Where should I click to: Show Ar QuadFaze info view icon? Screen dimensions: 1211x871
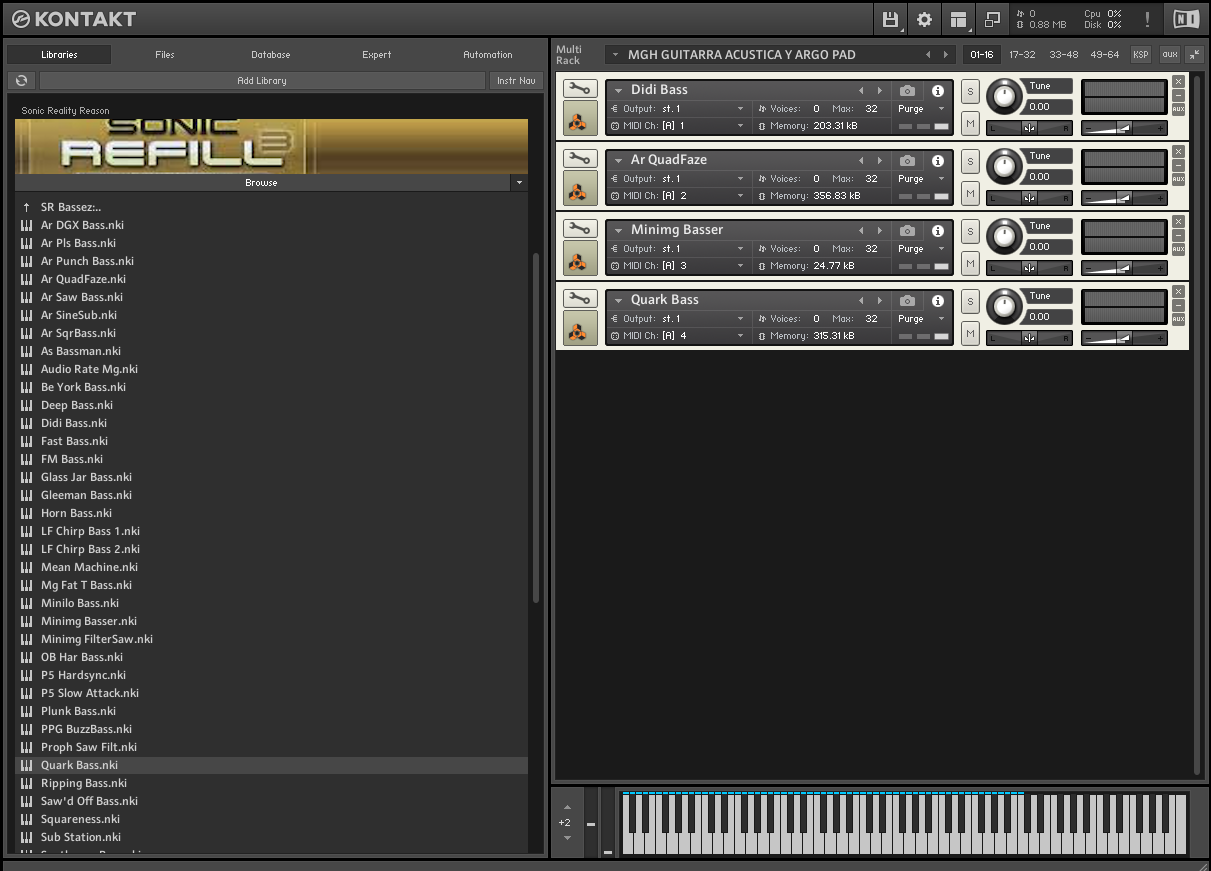[x=938, y=160]
